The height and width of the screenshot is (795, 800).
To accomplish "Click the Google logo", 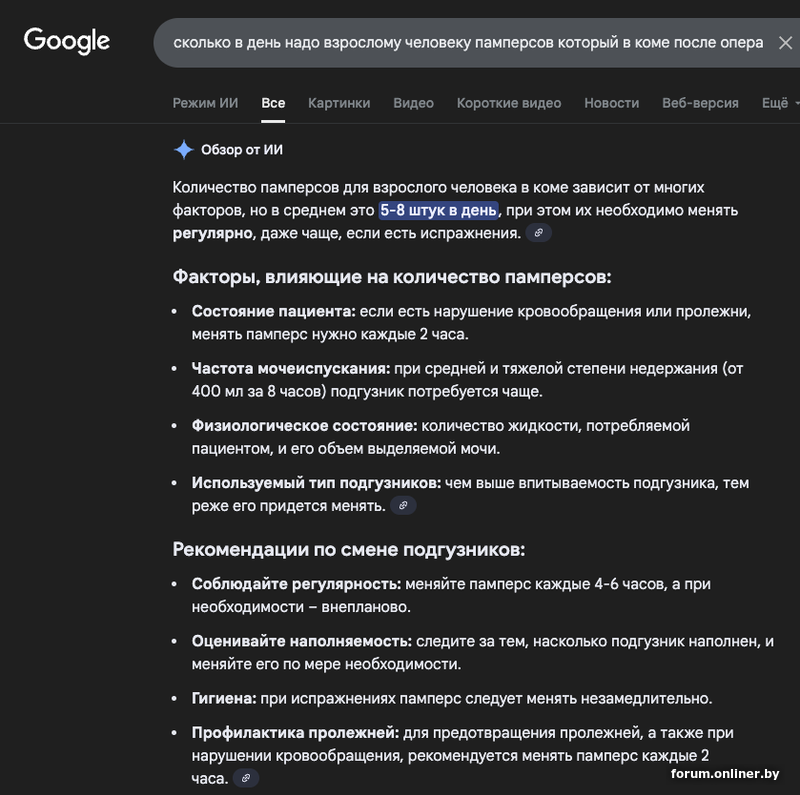I will coord(67,41).
